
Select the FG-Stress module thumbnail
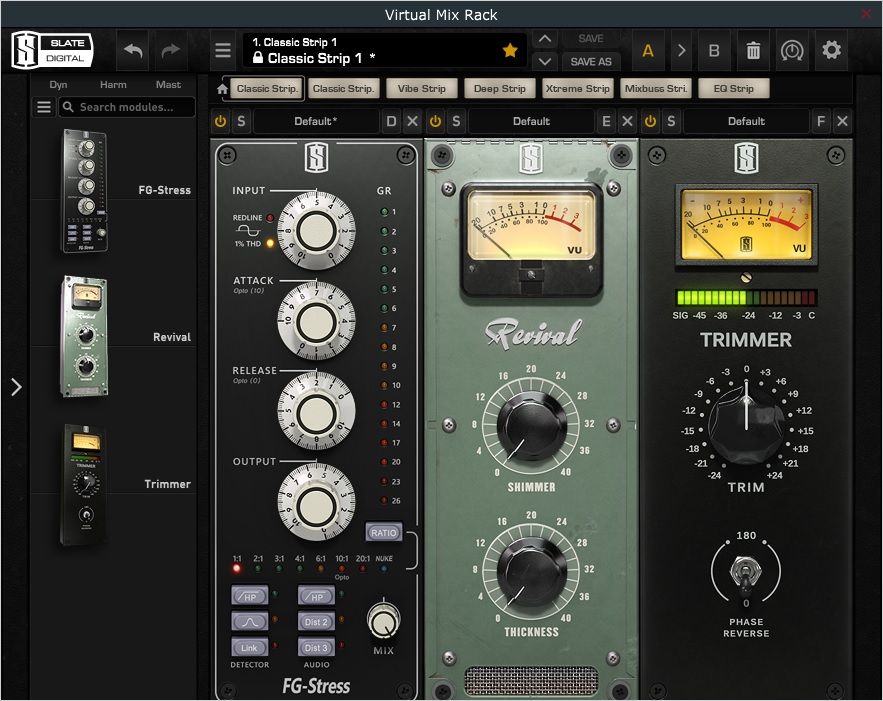point(84,190)
